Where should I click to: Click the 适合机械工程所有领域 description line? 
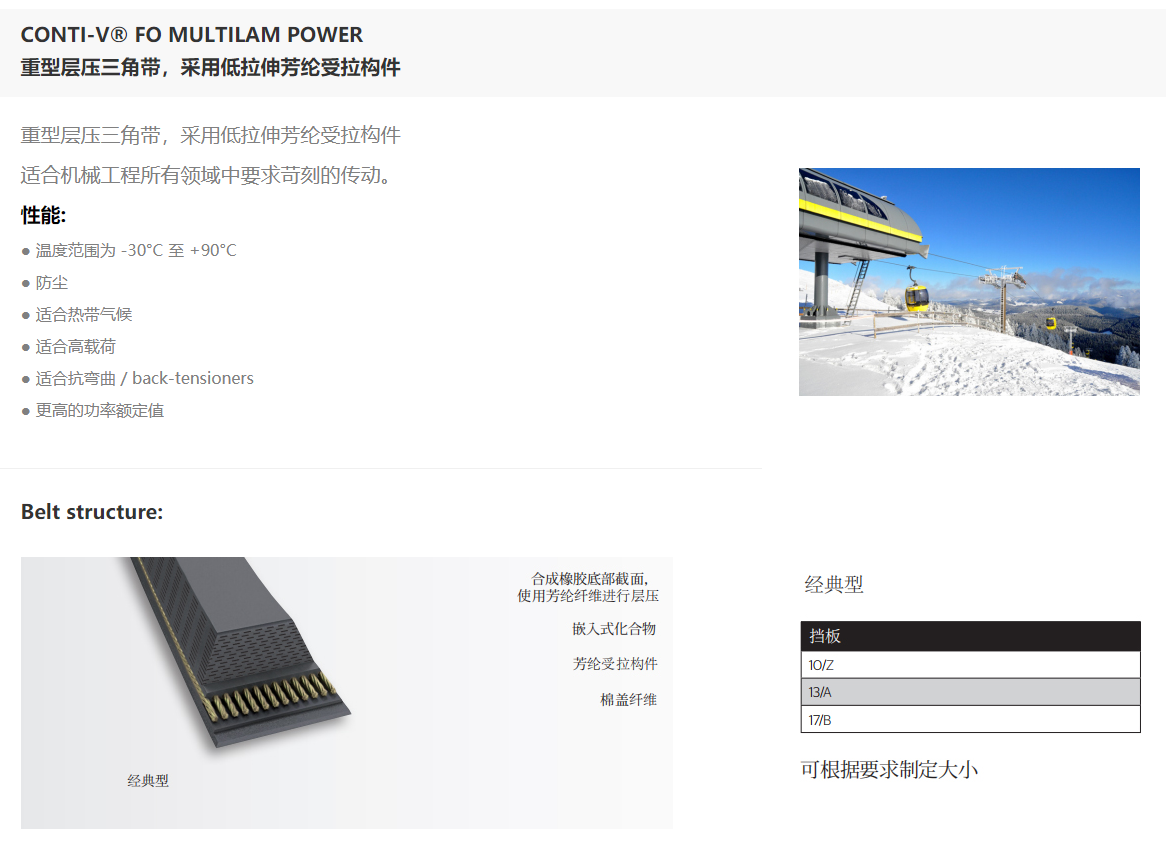(206, 176)
